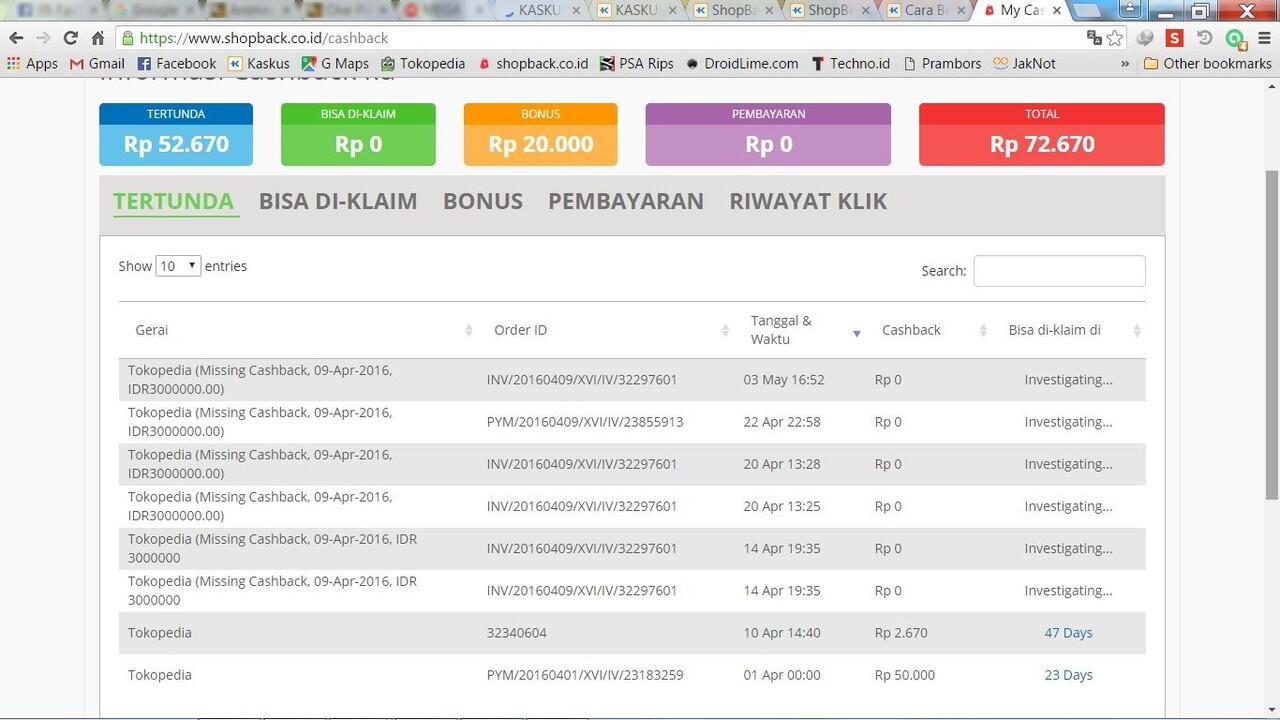Click the translate page icon in address bar
The image size is (1280, 720).
pos(1094,38)
